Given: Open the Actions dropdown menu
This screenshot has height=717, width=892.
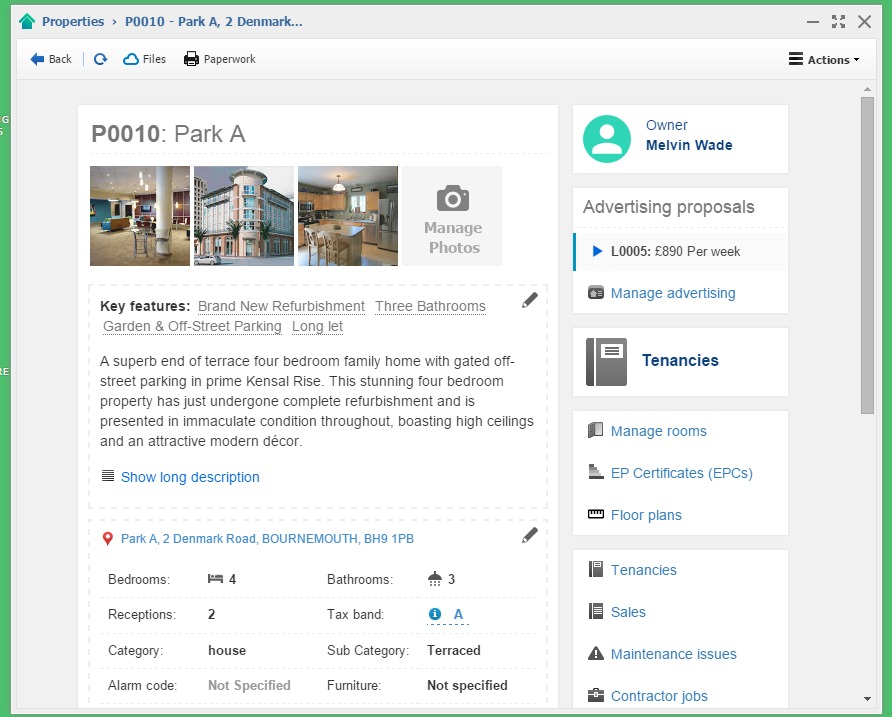Looking at the screenshot, I should pyautogui.click(x=824, y=59).
